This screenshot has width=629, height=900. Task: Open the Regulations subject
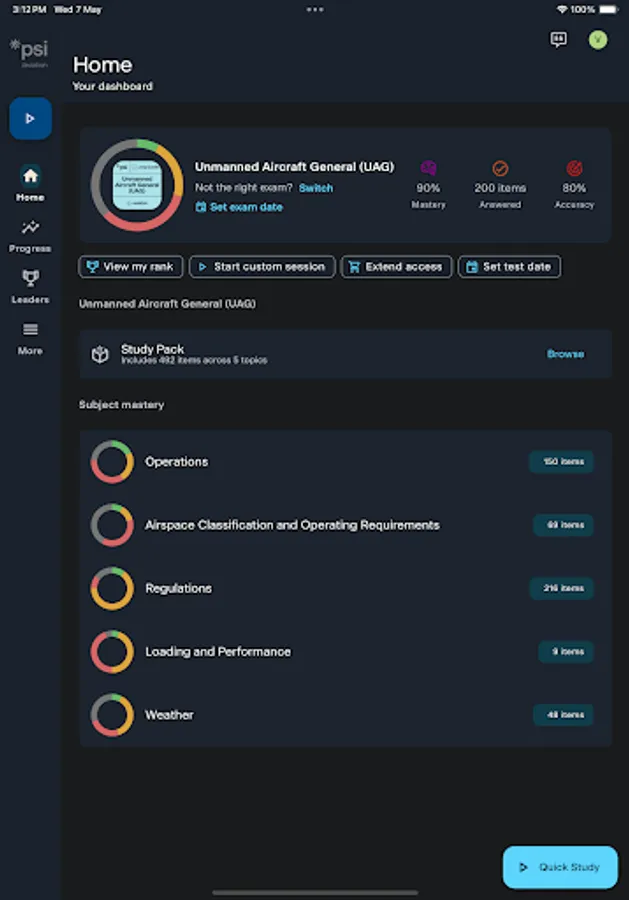point(345,588)
